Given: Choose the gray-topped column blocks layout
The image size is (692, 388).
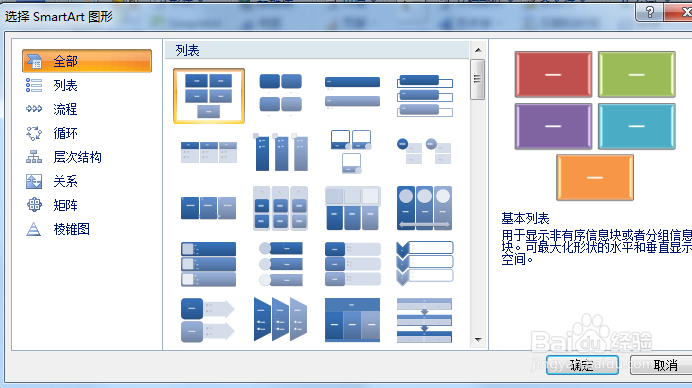Looking at the screenshot, I should [x=352, y=208].
